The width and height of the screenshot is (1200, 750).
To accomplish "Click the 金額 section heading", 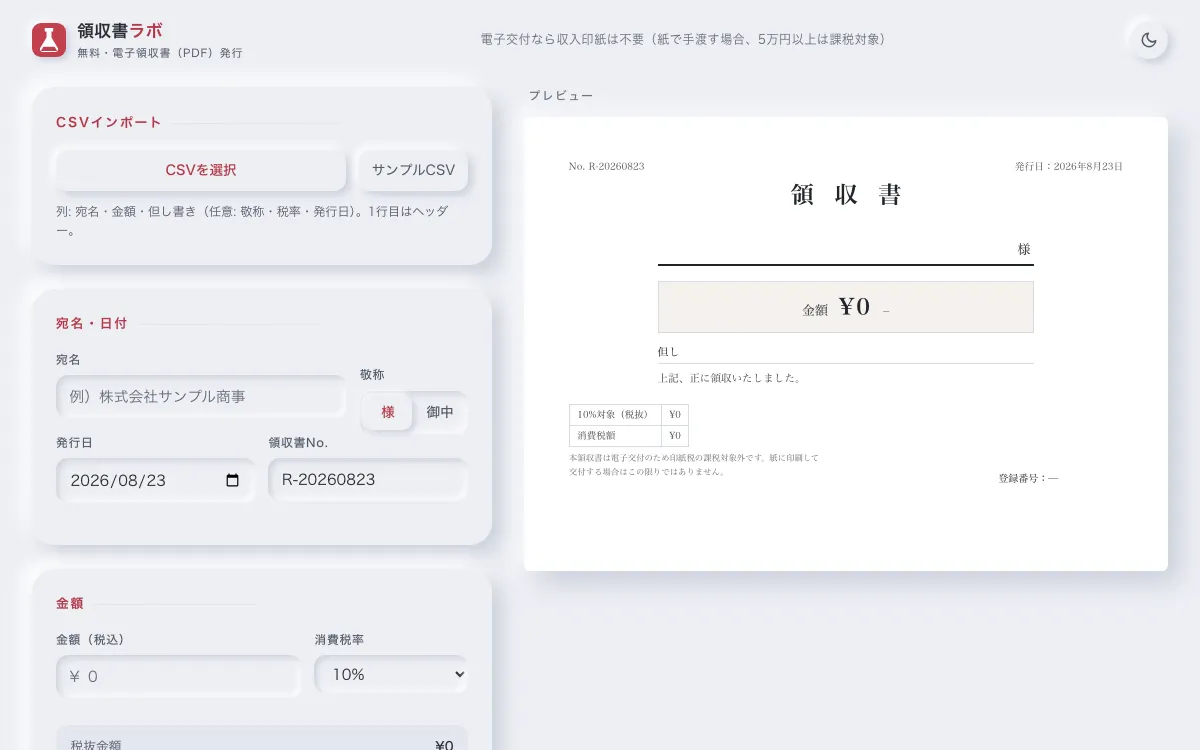I will [70, 603].
